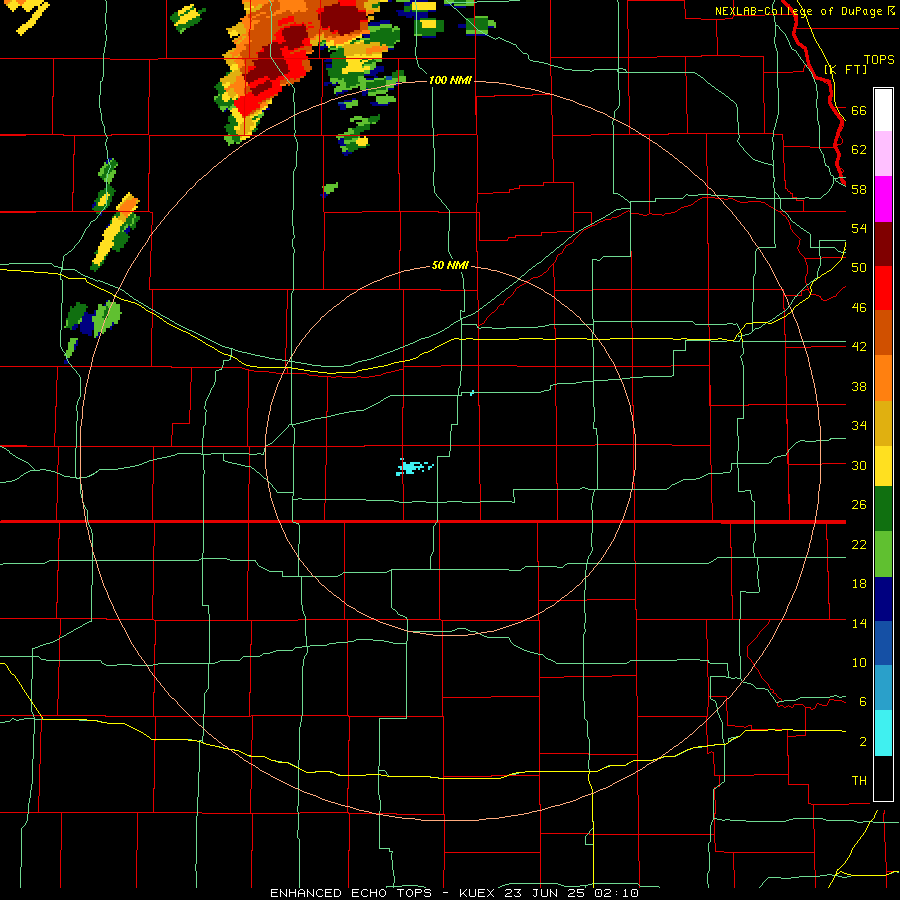Click the '50 NMI' range ring label

[x=450, y=265]
